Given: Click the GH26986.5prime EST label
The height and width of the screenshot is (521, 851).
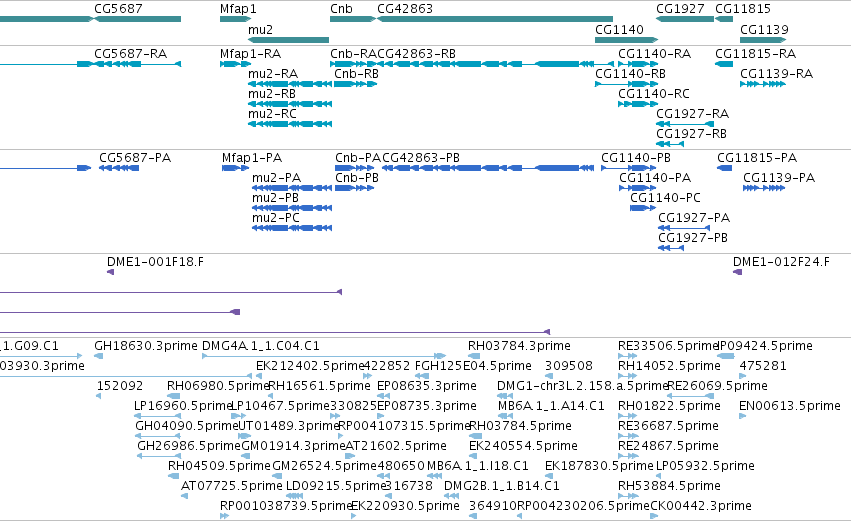Looking at the screenshot, I should 189,447.
